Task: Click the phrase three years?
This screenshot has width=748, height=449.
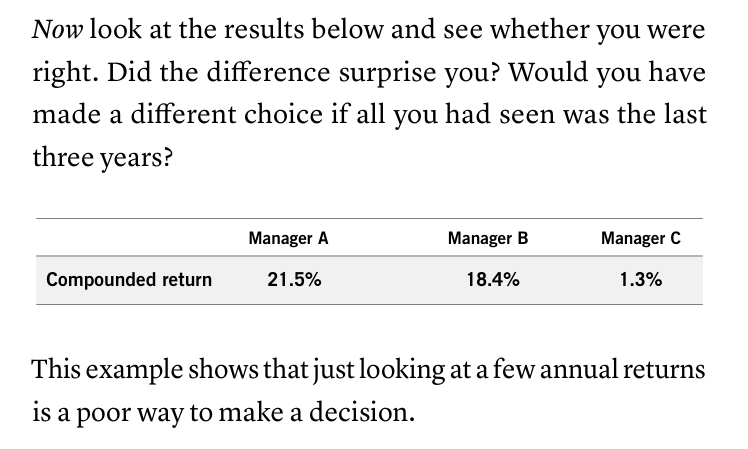Action: [102, 157]
